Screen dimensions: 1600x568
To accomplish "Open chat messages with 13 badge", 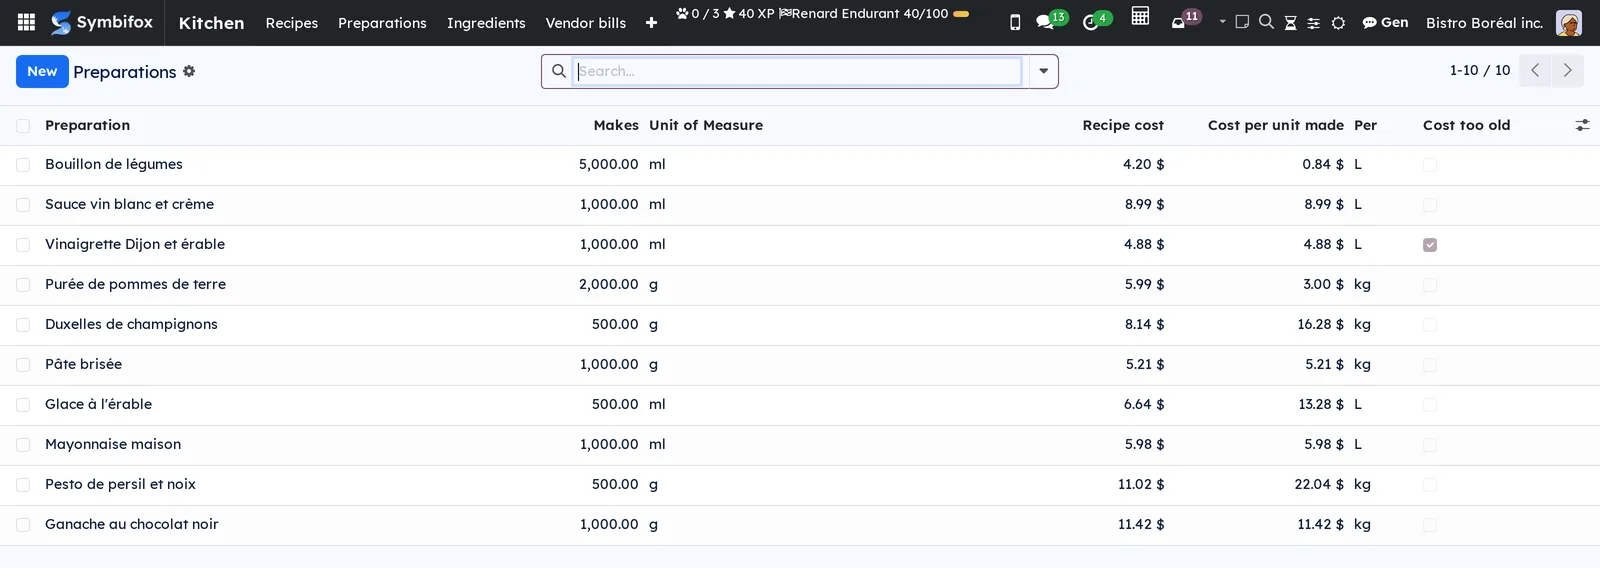I will pyautogui.click(x=1050, y=21).
